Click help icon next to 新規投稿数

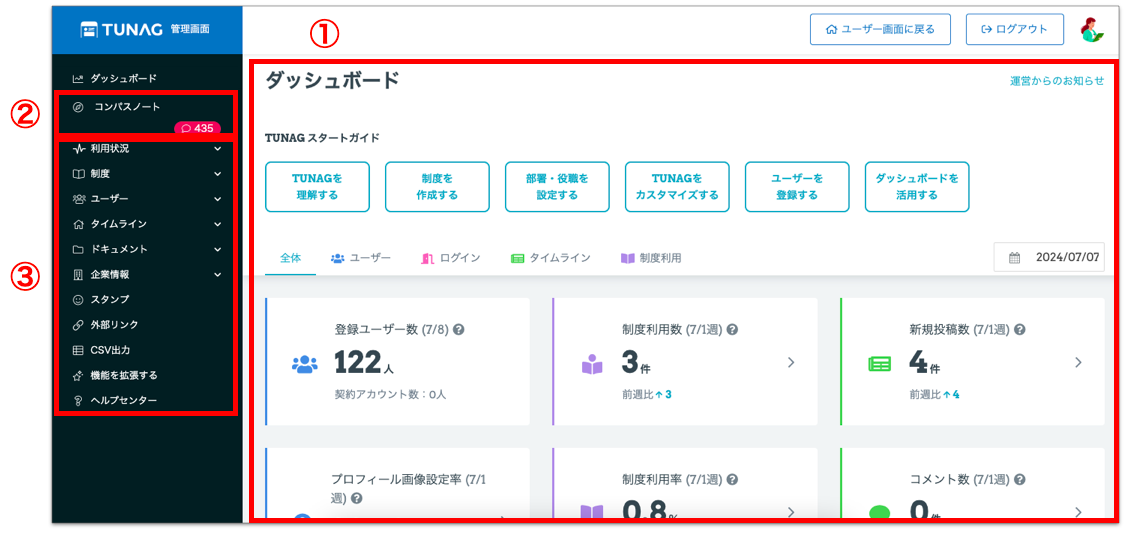(1020, 329)
